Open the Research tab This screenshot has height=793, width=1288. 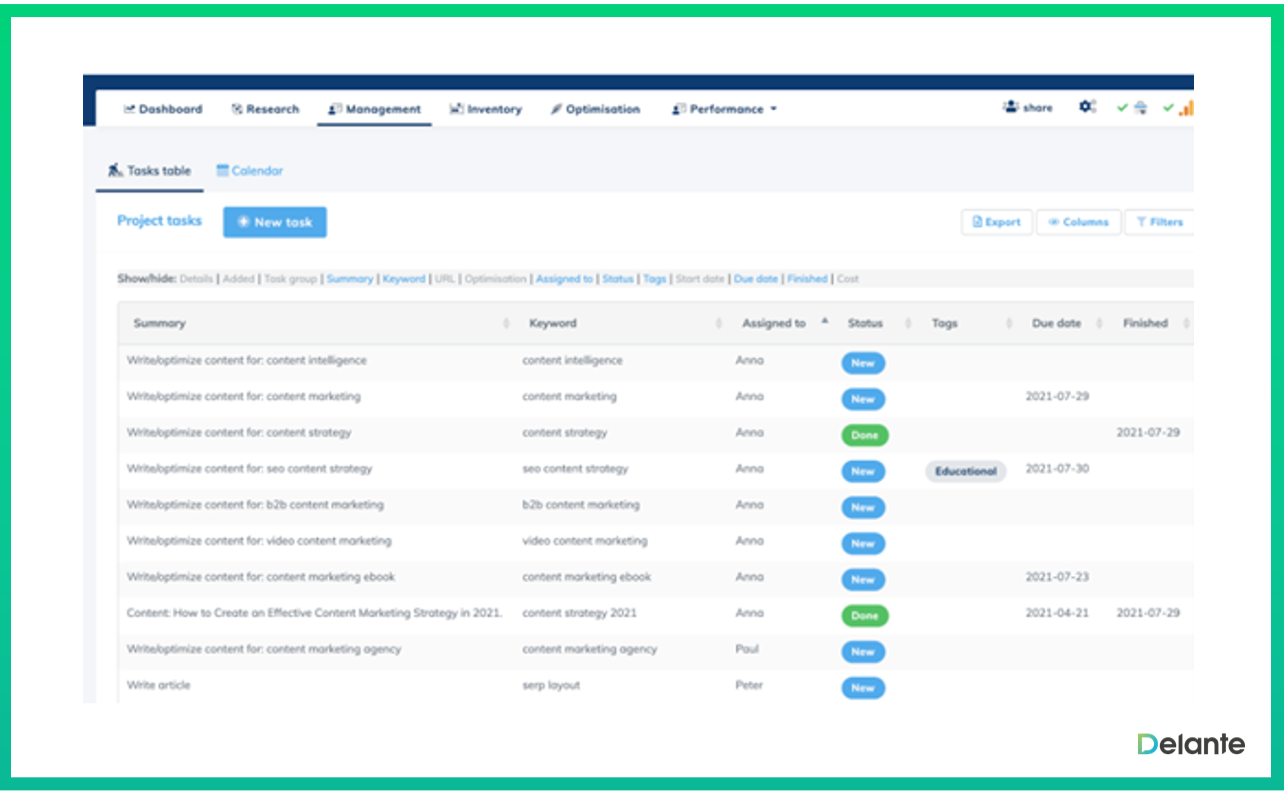pyautogui.click(x=265, y=109)
